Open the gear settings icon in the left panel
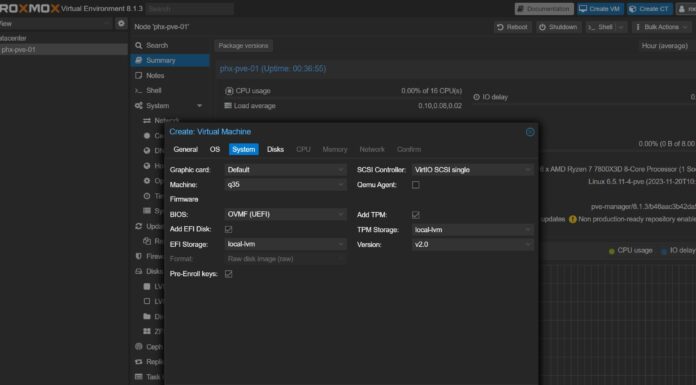The height and width of the screenshot is (385, 696). [x=121, y=24]
